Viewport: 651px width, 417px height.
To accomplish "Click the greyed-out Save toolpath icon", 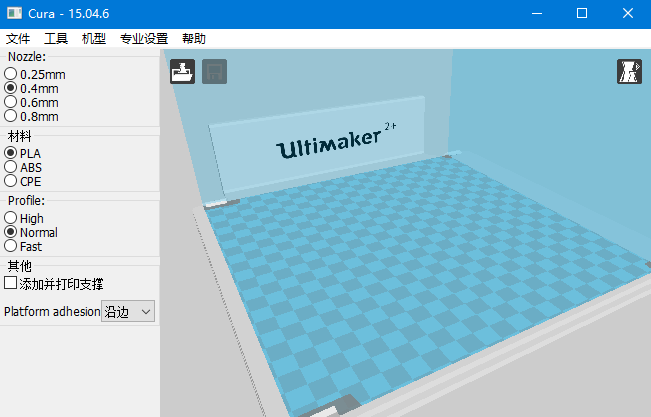I will (x=214, y=71).
